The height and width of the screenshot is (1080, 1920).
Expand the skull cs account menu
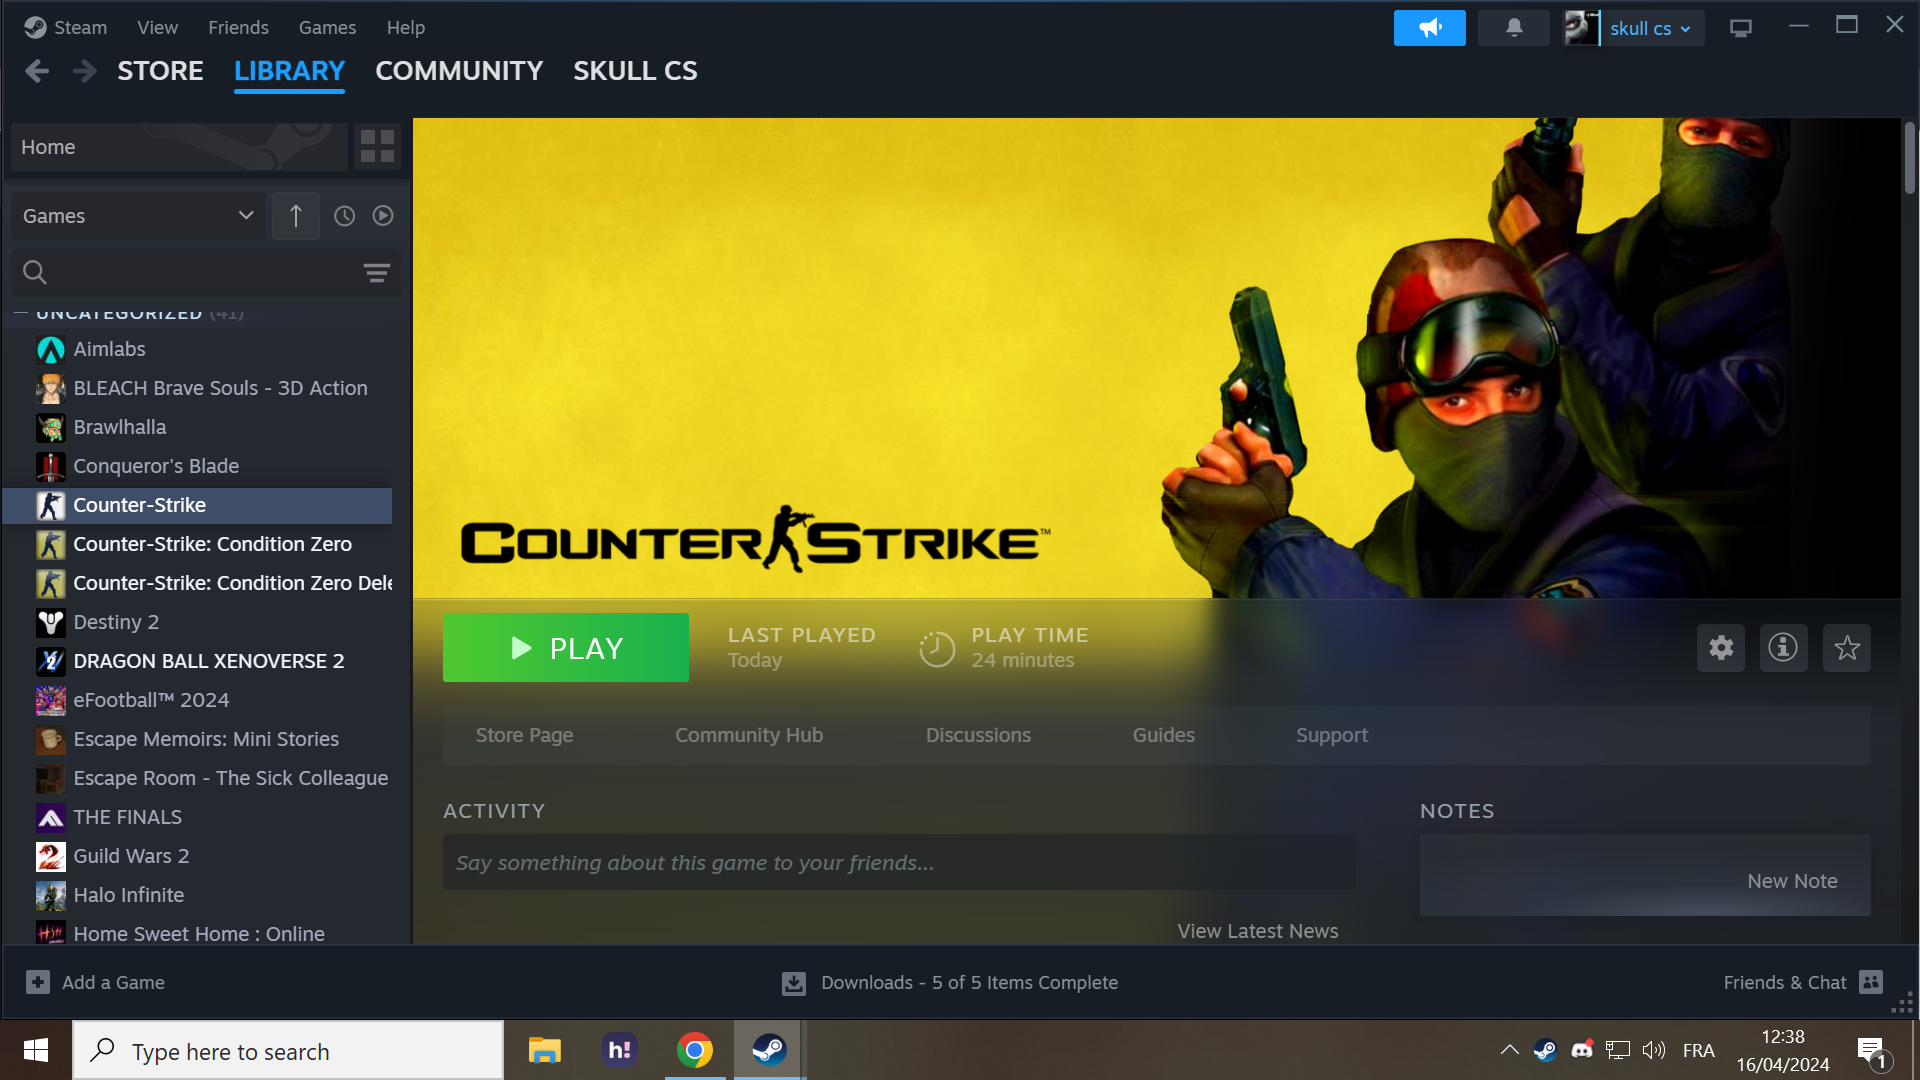point(1650,28)
